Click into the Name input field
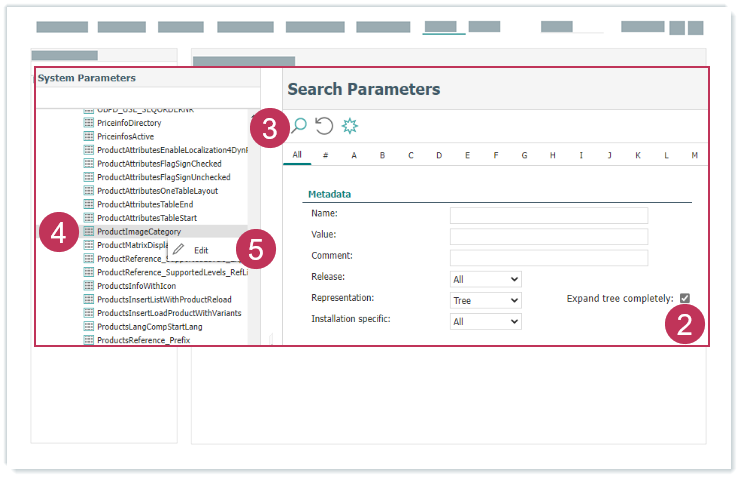This screenshot has width=741, height=479. 548,215
